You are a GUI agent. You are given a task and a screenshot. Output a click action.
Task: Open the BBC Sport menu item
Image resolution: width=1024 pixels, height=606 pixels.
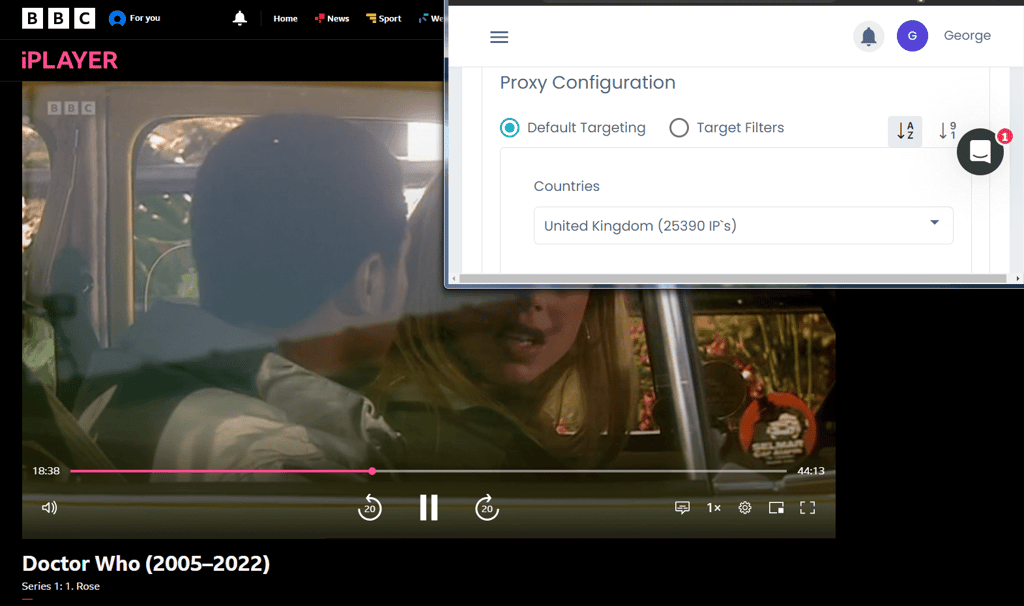(x=384, y=18)
